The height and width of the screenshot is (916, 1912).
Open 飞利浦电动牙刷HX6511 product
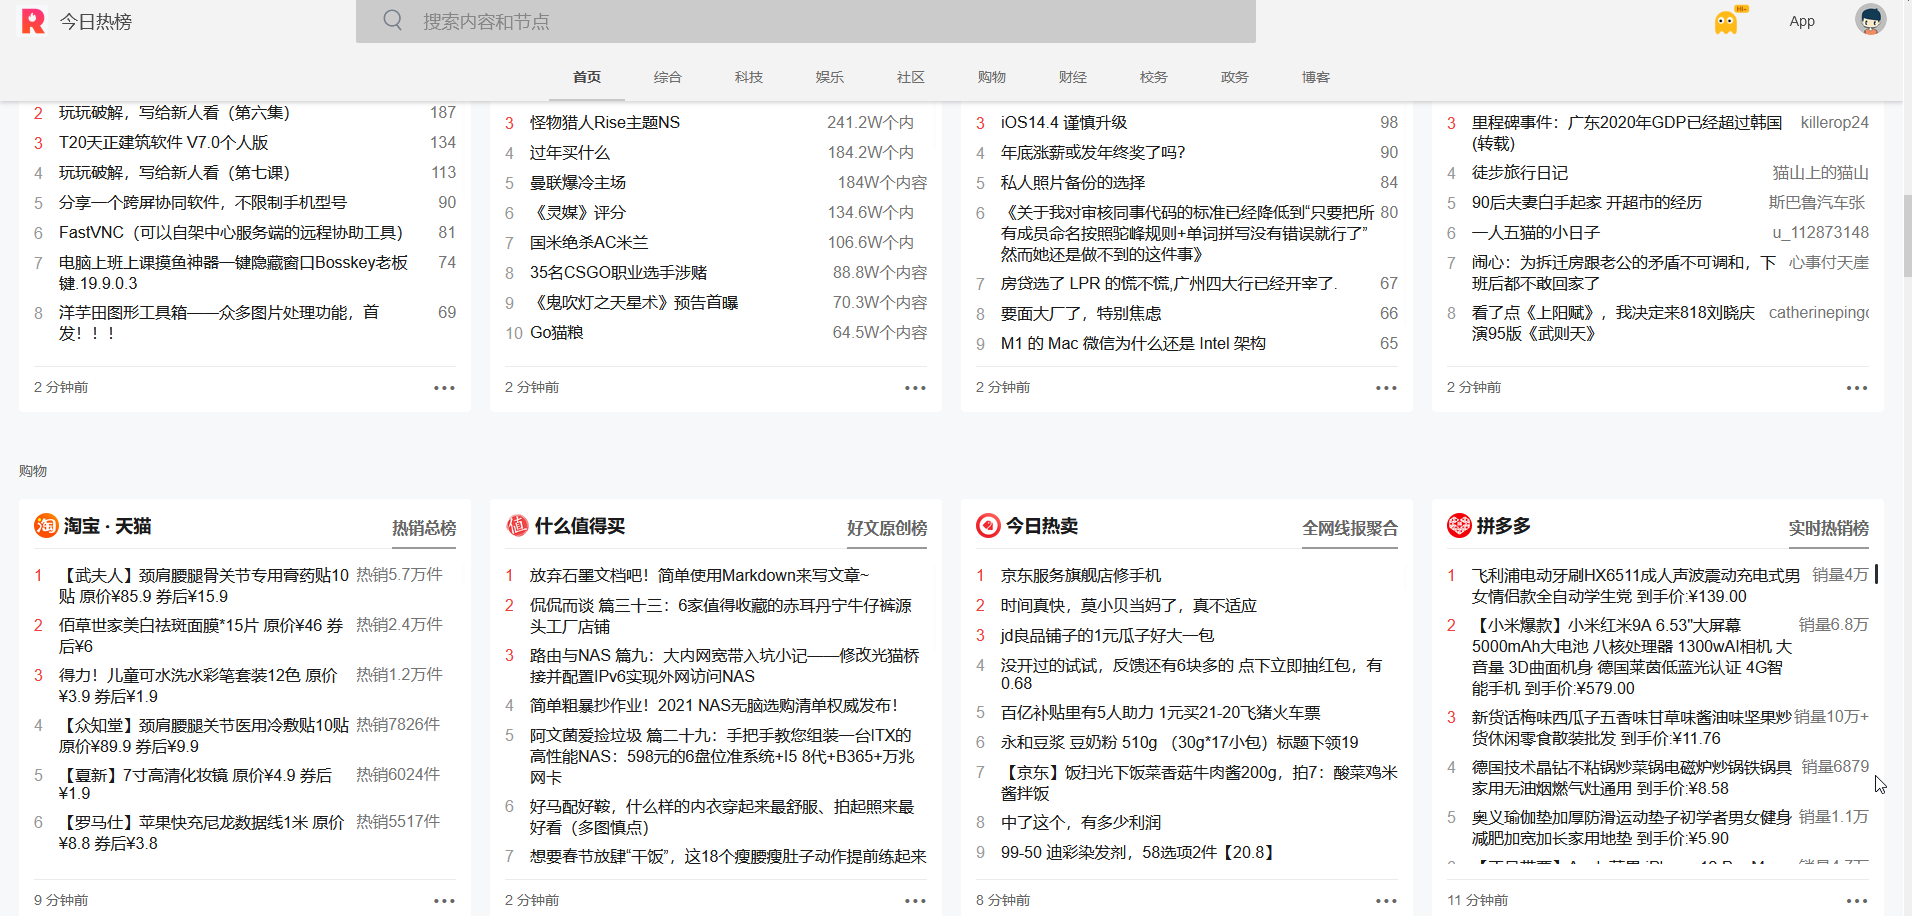[1636, 586]
